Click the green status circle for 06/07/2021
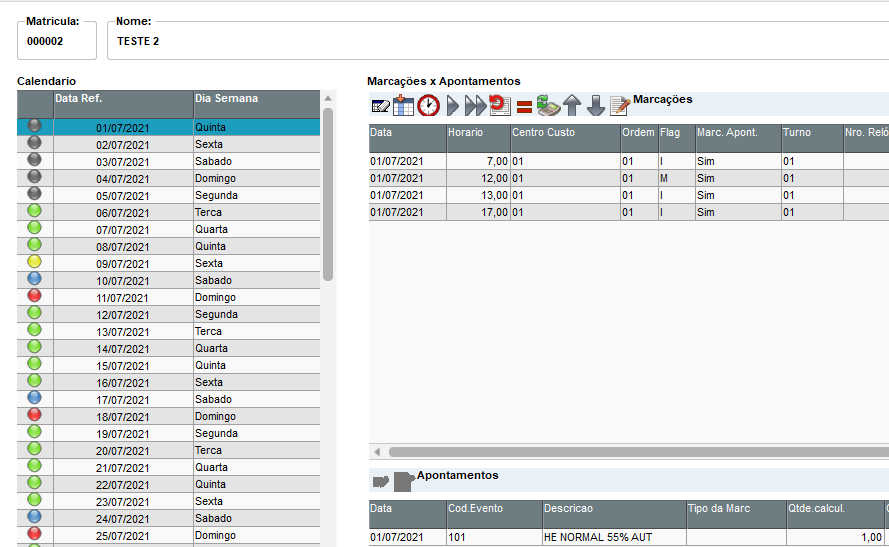 click(35, 211)
